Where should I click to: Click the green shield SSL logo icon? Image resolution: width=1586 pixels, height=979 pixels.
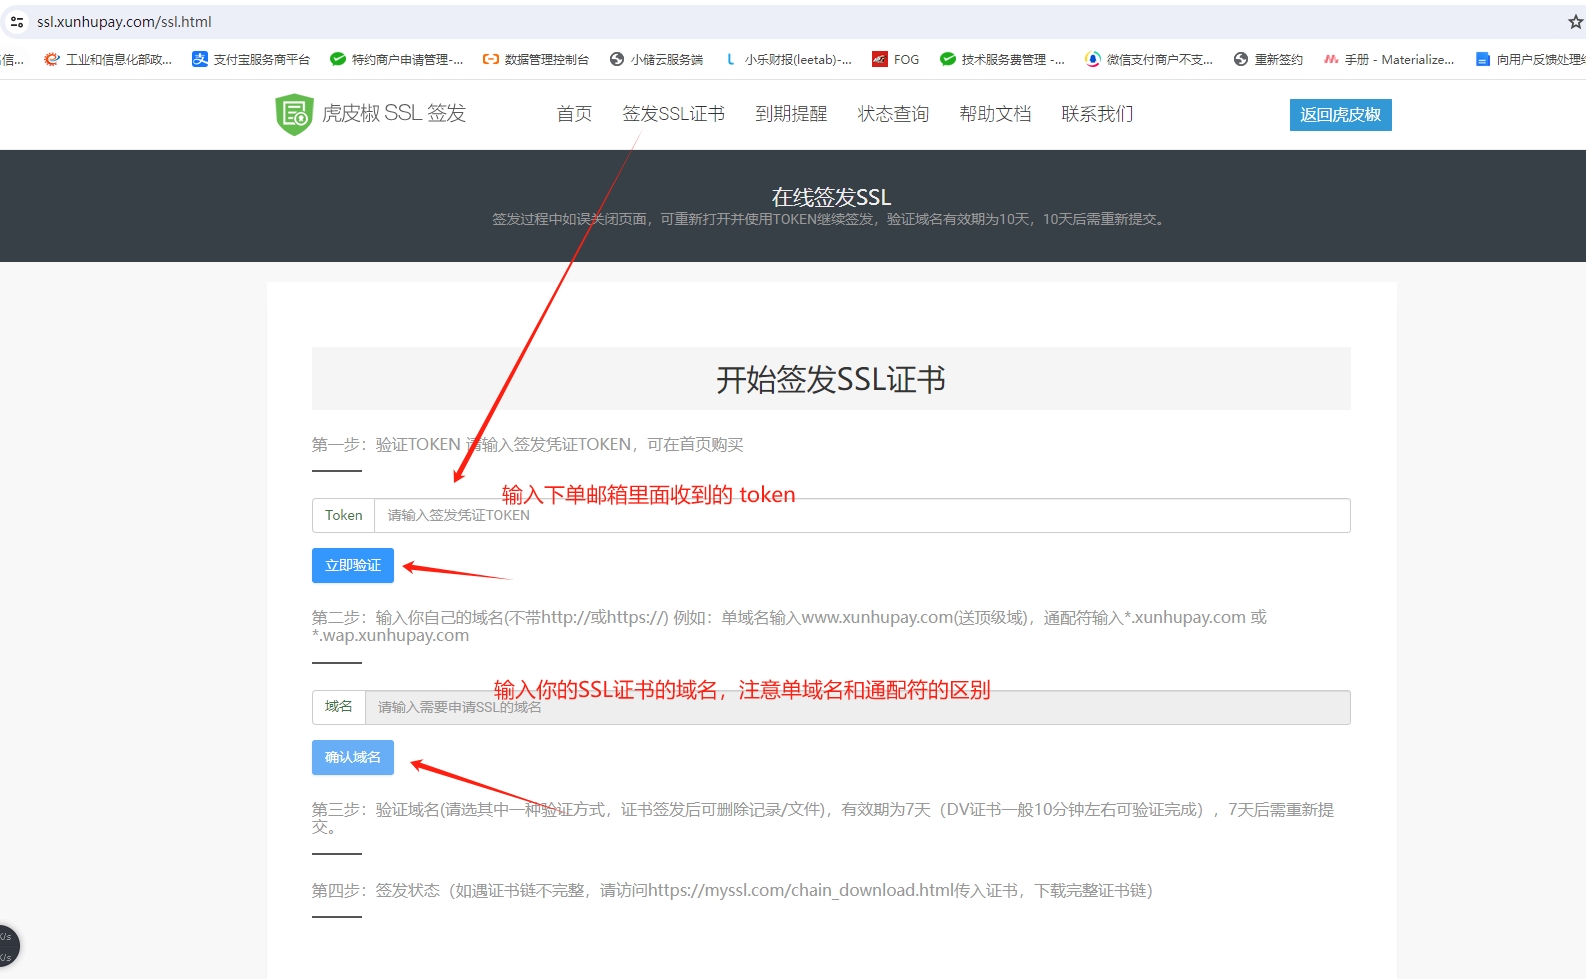tap(294, 114)
